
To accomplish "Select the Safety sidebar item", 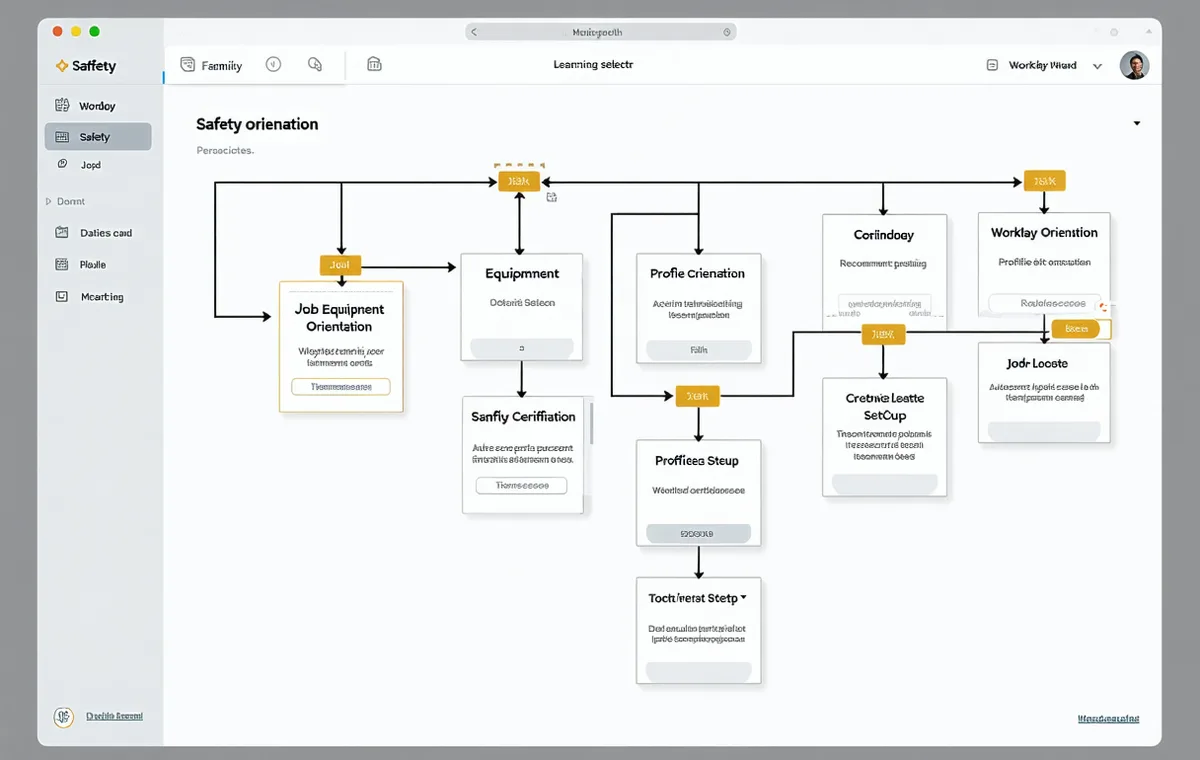I will click(x=98, y=137).
